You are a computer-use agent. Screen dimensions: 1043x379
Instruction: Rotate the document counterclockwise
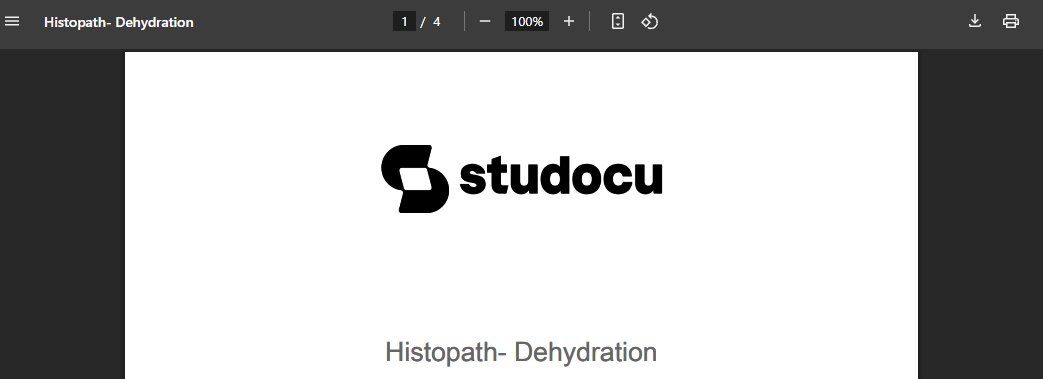(649, 21)
